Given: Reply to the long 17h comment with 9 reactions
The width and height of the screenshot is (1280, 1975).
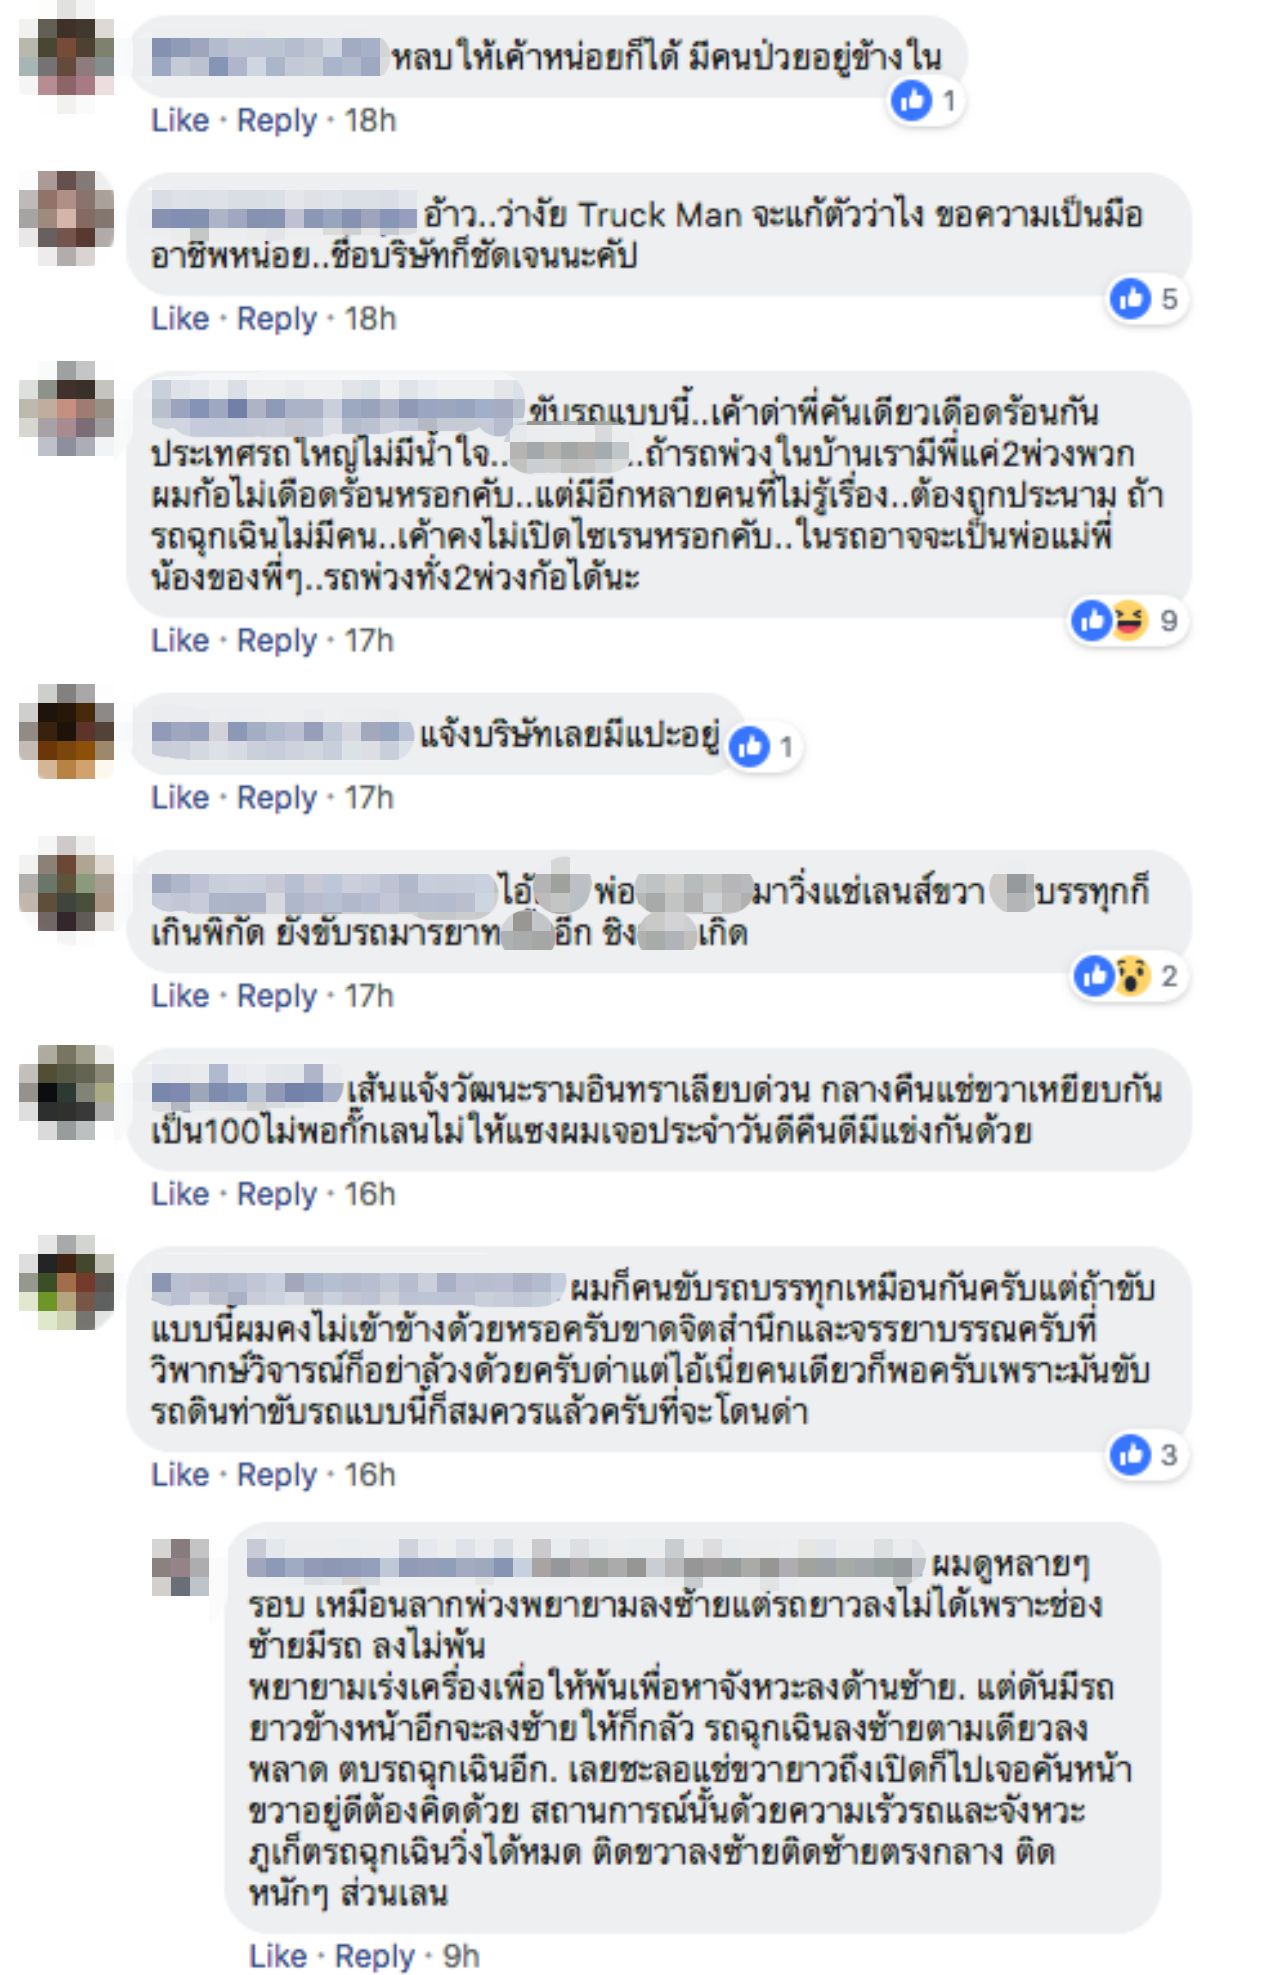Looking at the screenshot, I should pyautogui.click(x=276, y=640).
